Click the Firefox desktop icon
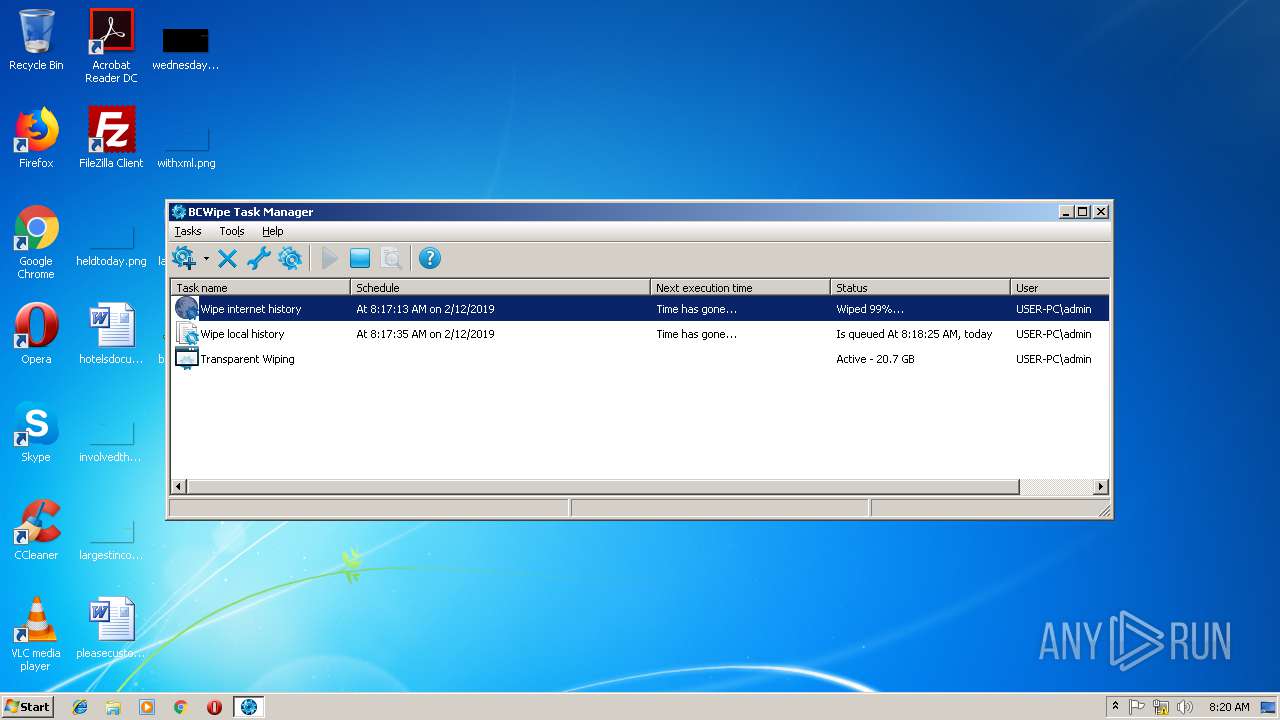The height and width of the screenshot is (720, 1280). (36, 138)
